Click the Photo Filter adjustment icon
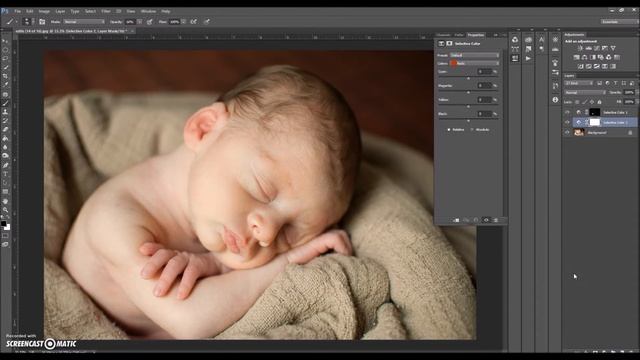The width and height of the screenshot is (640, 360). [x=601, y=57]
